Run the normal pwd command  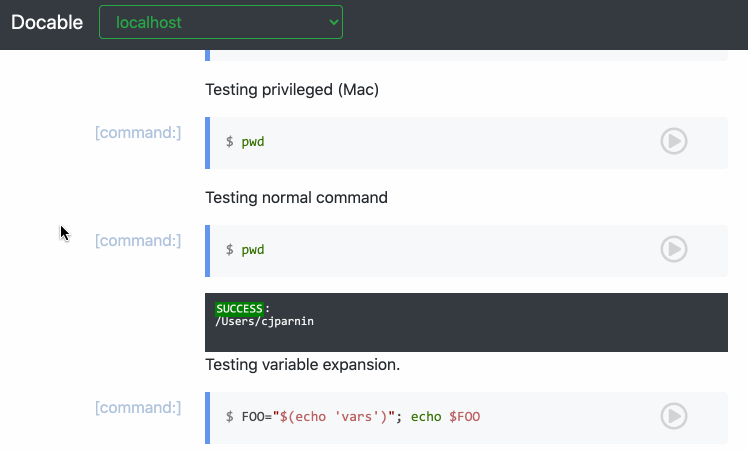click(x=673, y=249)
